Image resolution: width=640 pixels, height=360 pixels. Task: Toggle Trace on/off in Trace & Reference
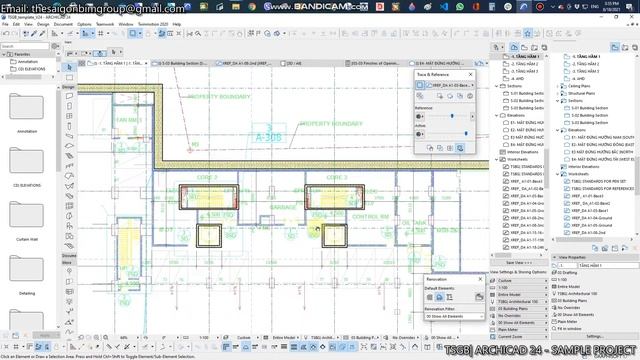click(420, 85)
